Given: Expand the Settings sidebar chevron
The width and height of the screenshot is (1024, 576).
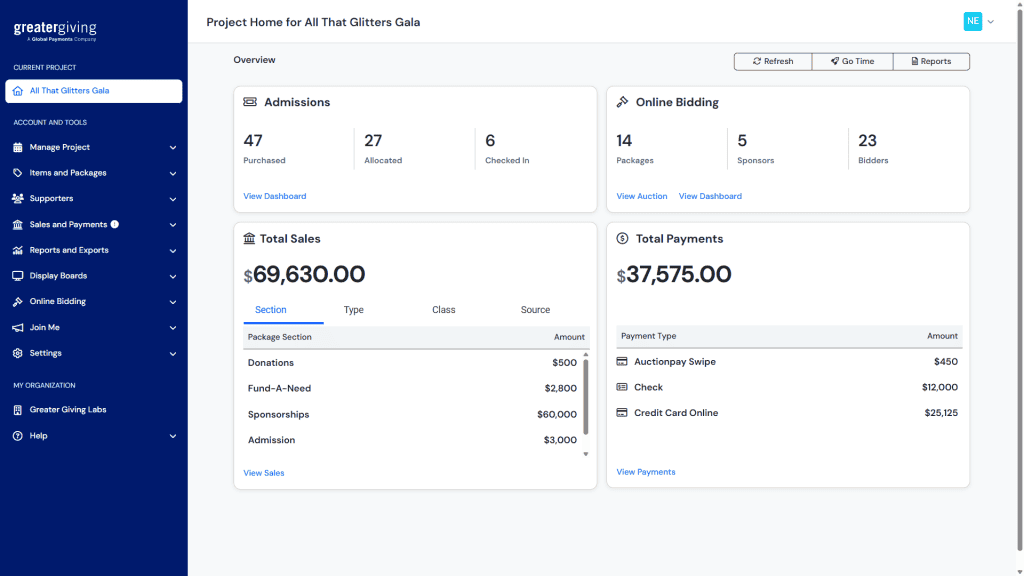Looking at the screenshot, I should coord(173,354).
